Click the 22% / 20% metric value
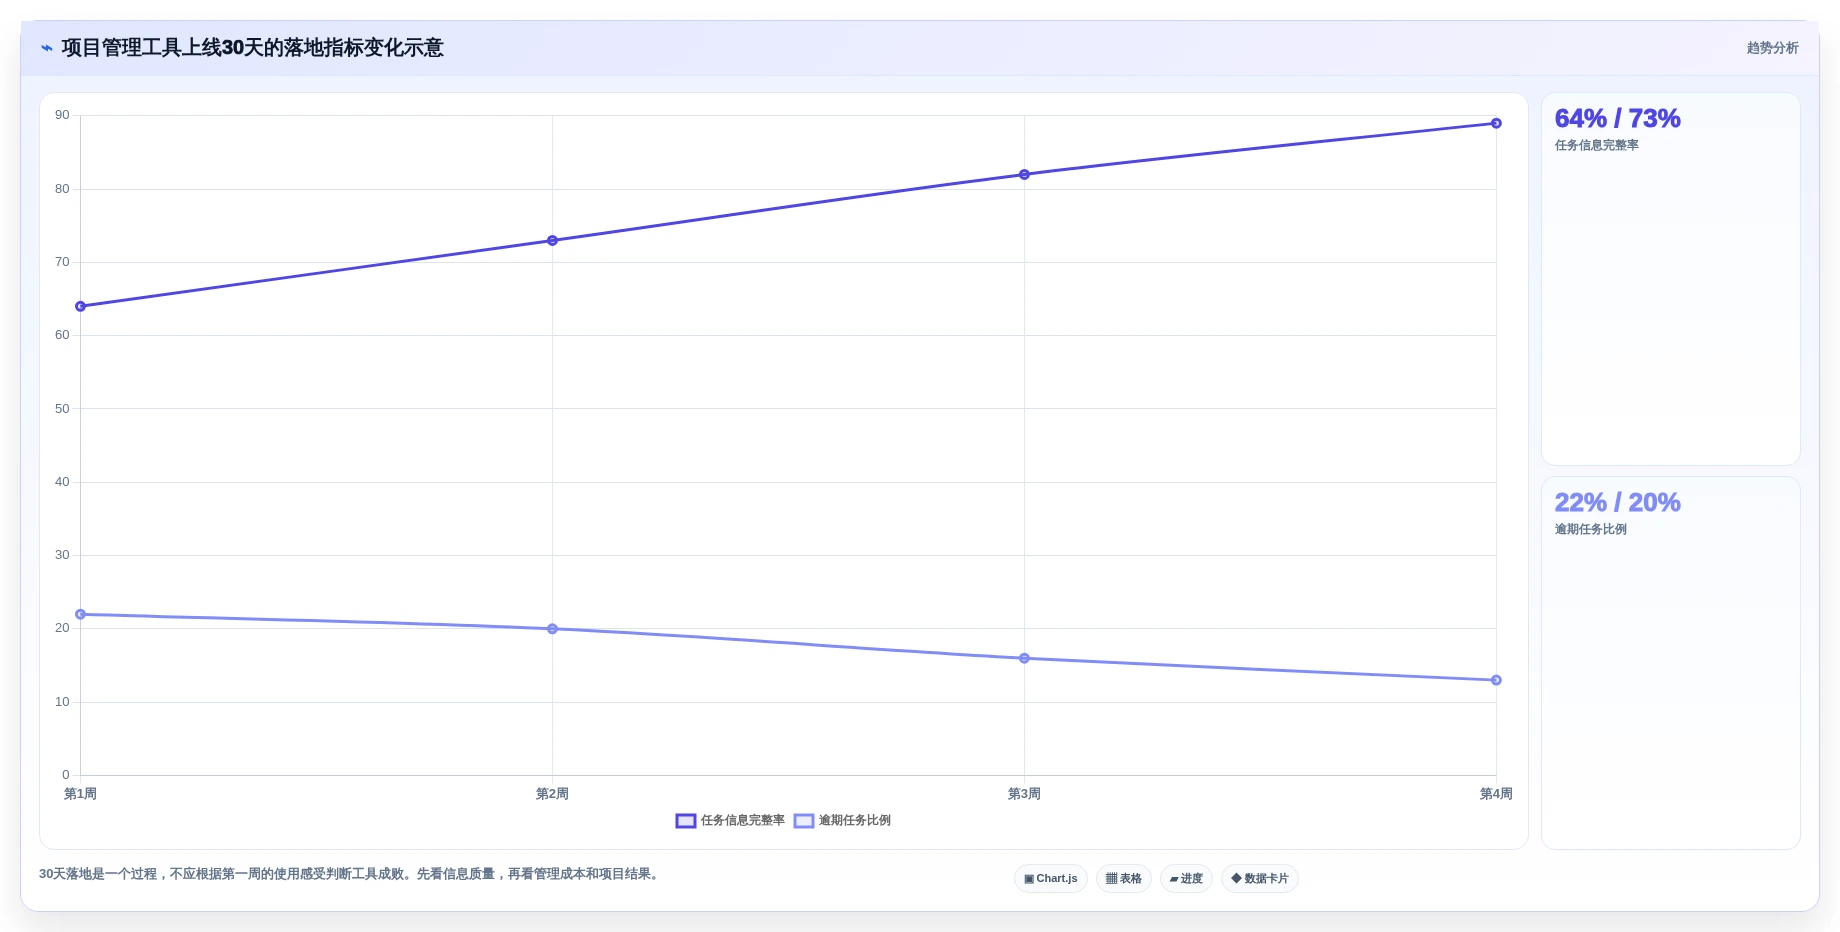The width and height of the screenshot is (1840, 932). (1617, 503)
